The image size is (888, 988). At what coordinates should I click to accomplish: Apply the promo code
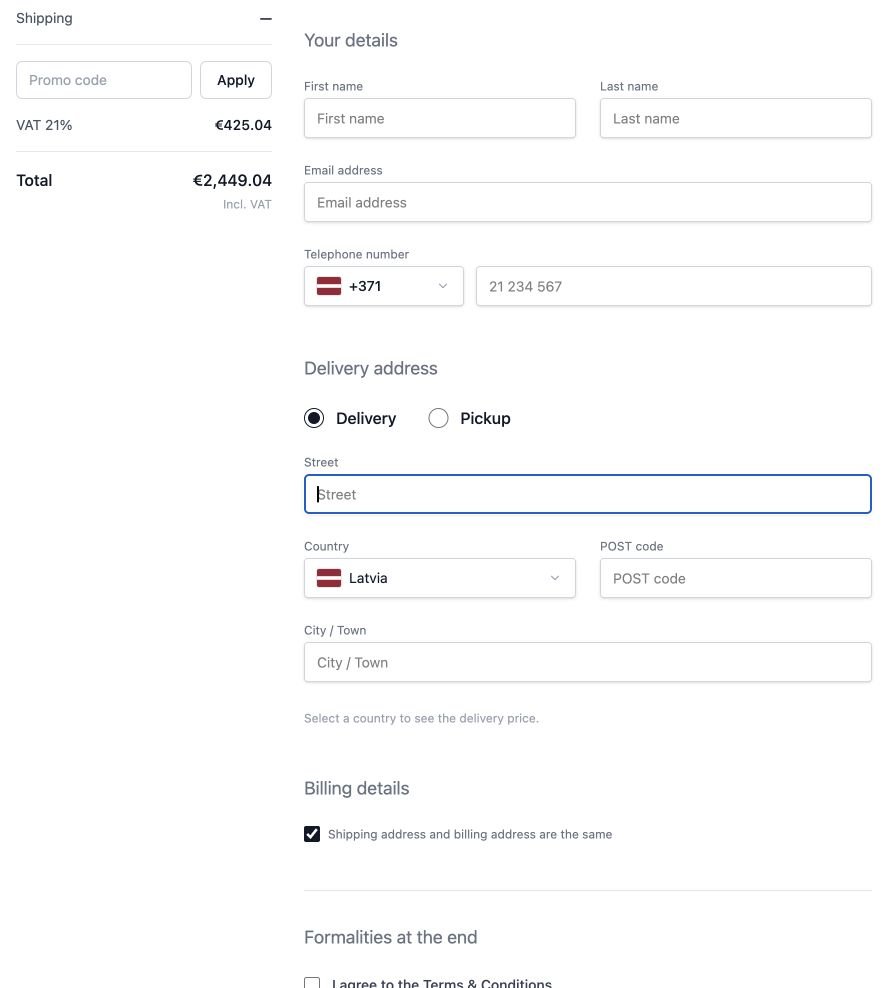tap(236, 80)
